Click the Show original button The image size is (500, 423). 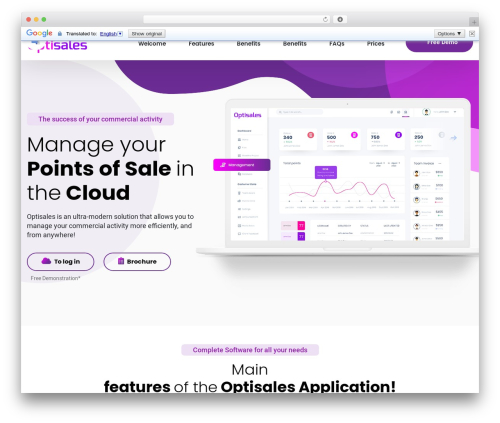pyautogui.click(x=147, y=34)
